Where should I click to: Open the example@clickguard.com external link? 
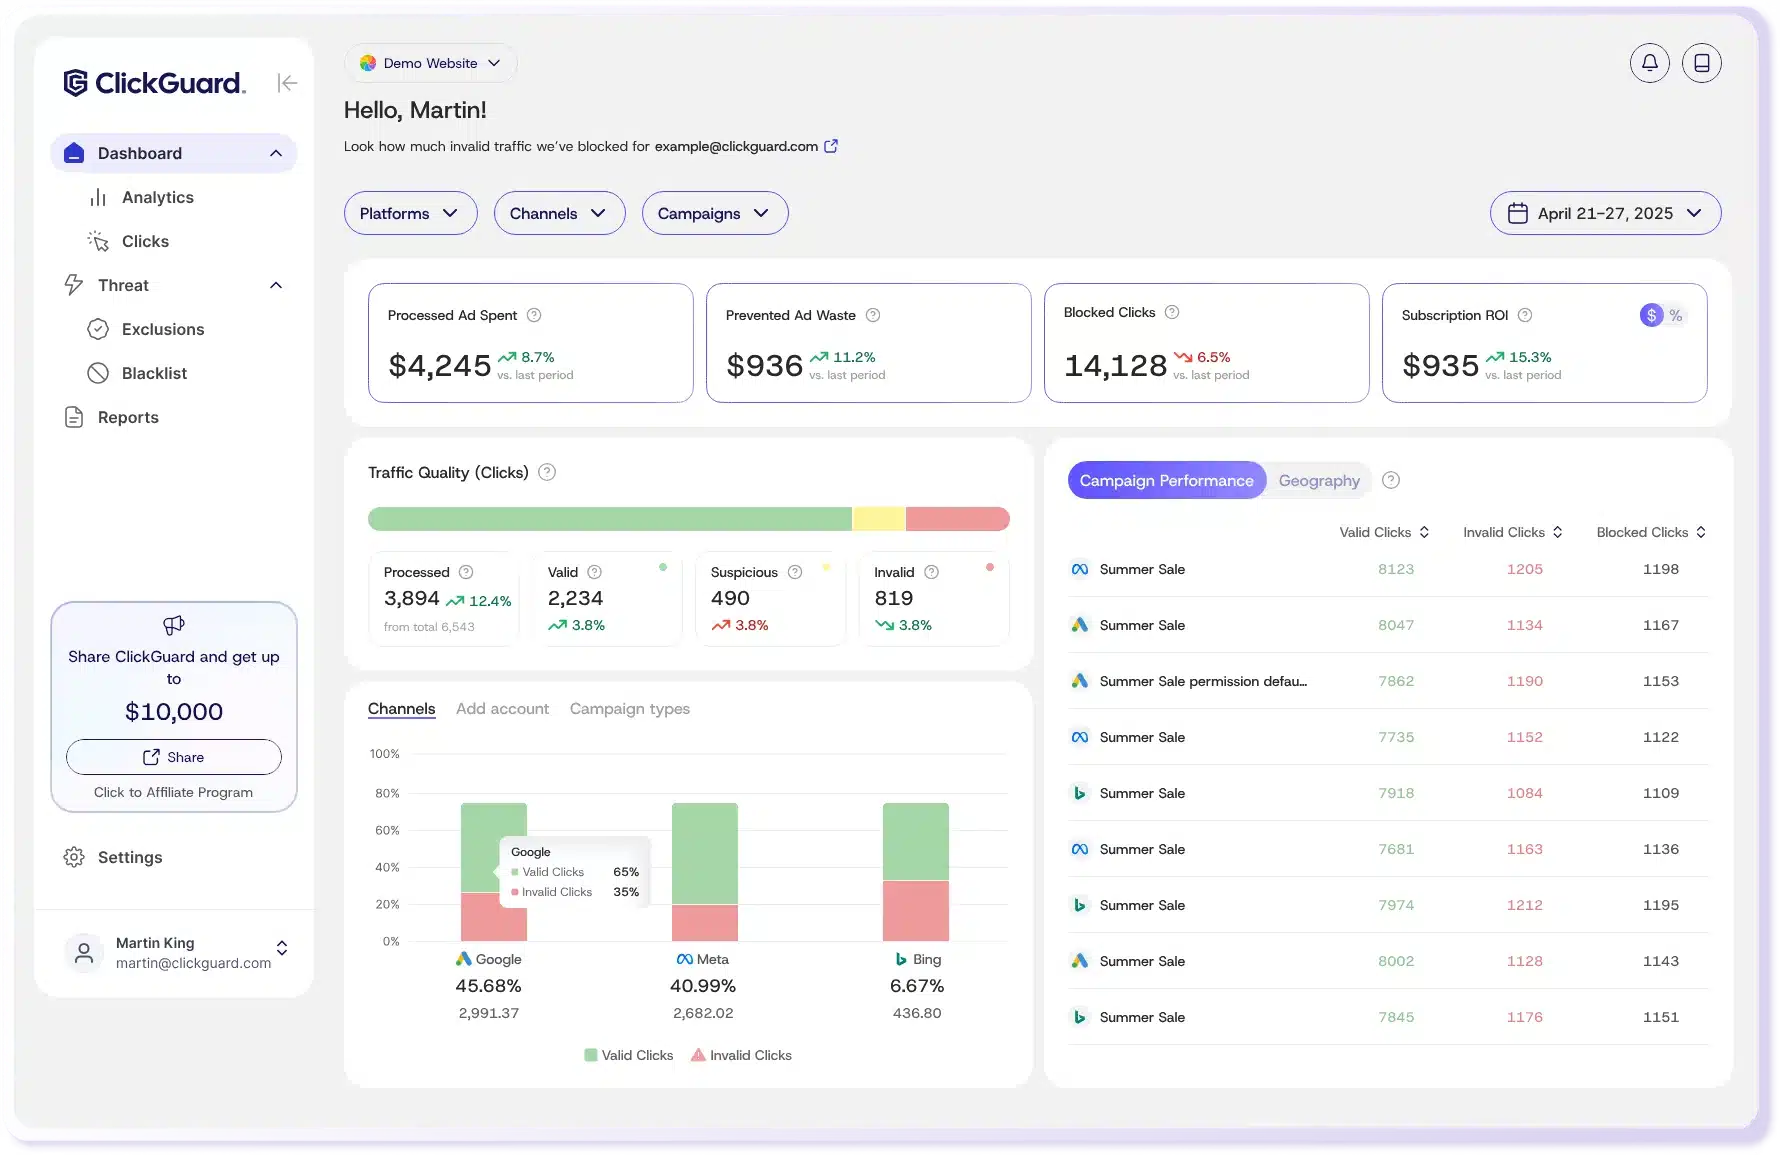tap(830, 145)
